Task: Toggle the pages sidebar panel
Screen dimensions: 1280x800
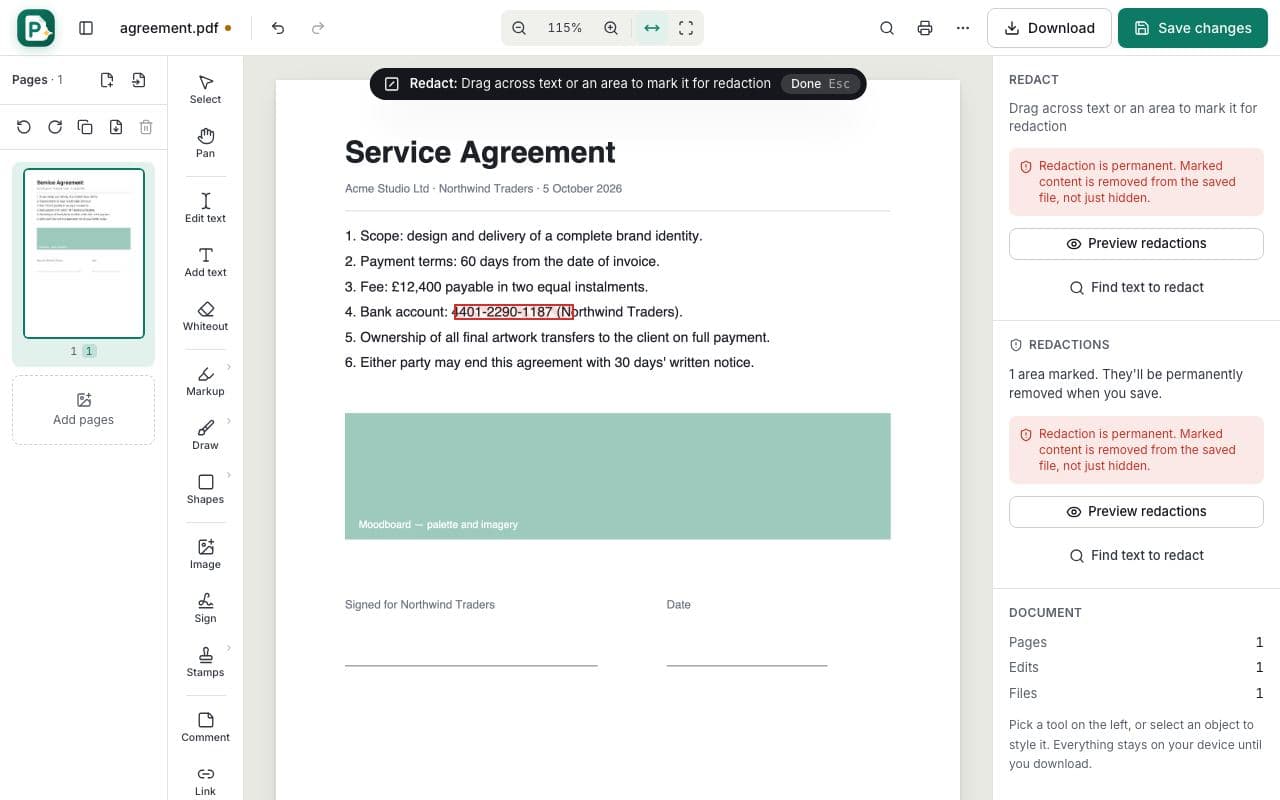Action: 86,28
